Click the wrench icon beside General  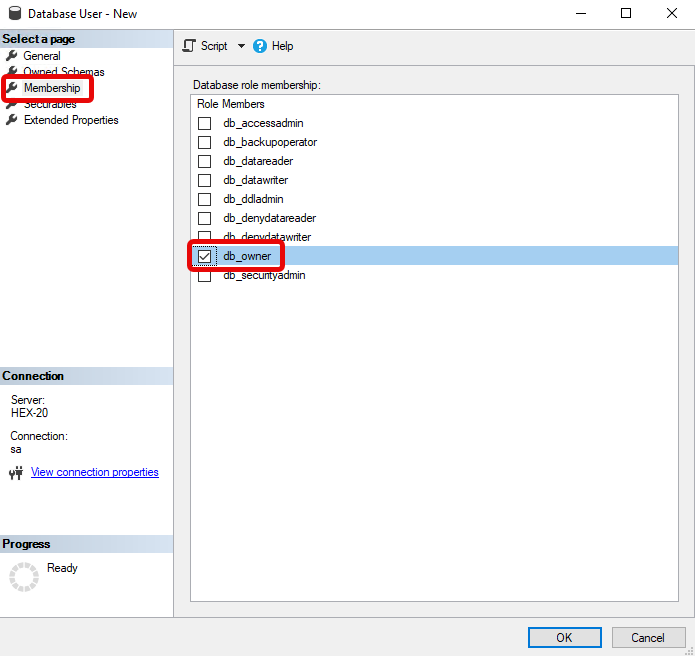click(x=12, y=56)
